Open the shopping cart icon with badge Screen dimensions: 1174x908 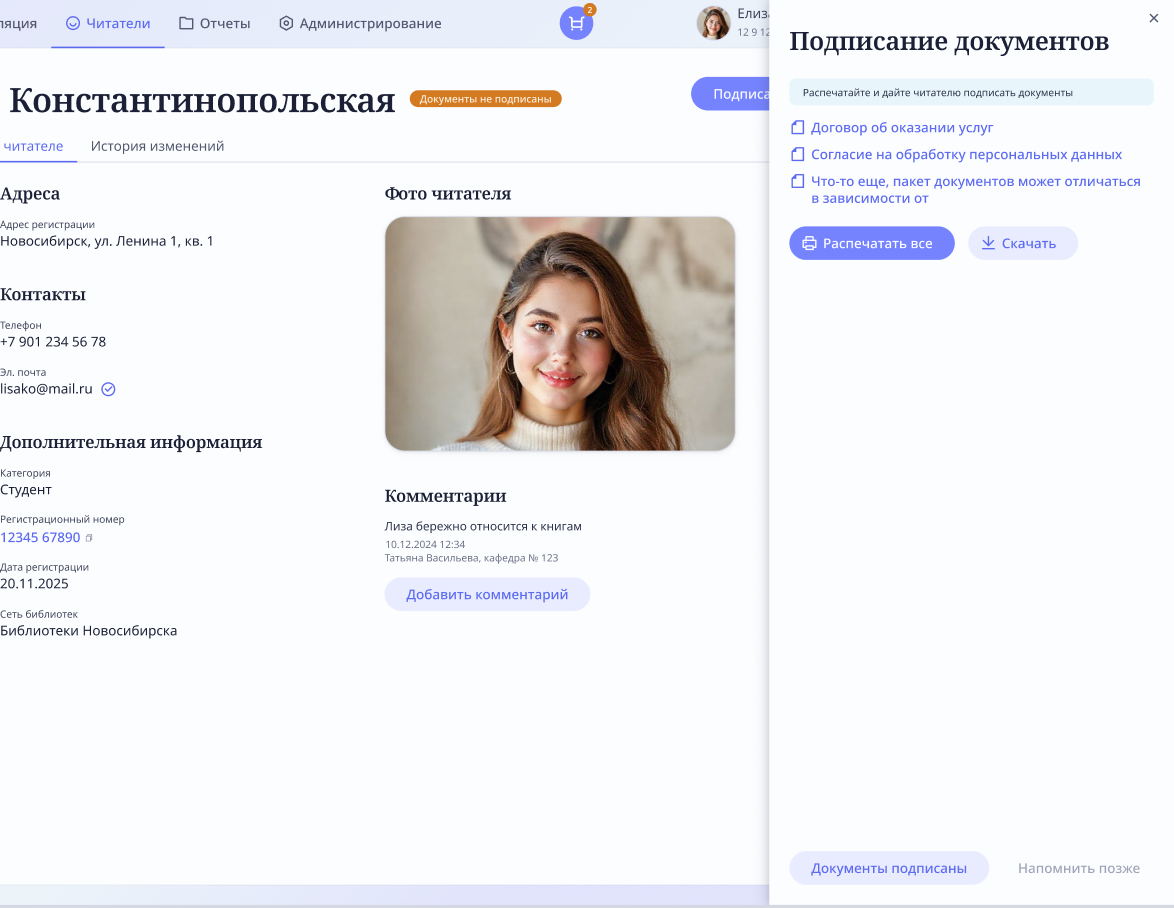[x=576, y=23]
